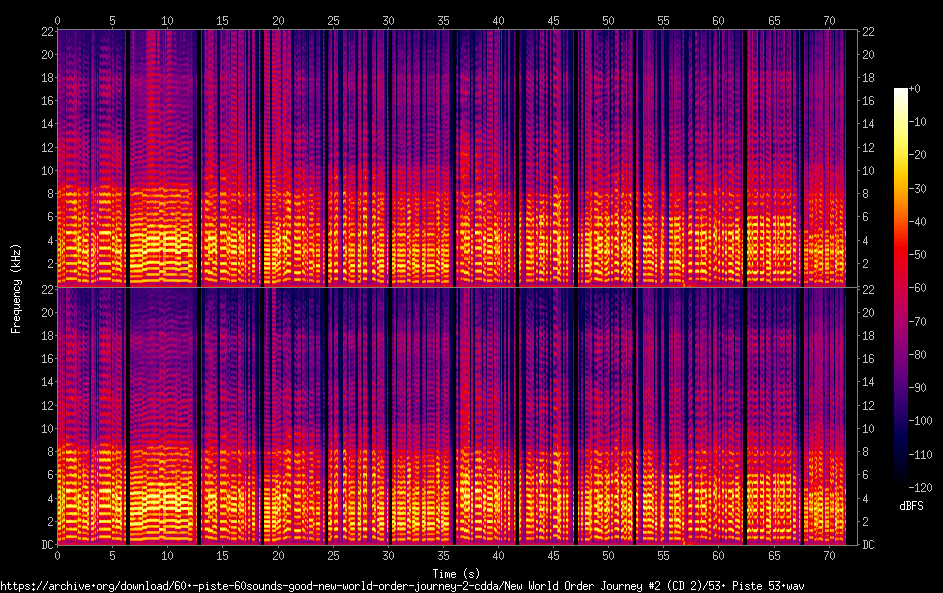Click the "35" tick on the bottom time axis
Image resolution: width=943 pixels, height=593 pixels.
click(443, 556)
